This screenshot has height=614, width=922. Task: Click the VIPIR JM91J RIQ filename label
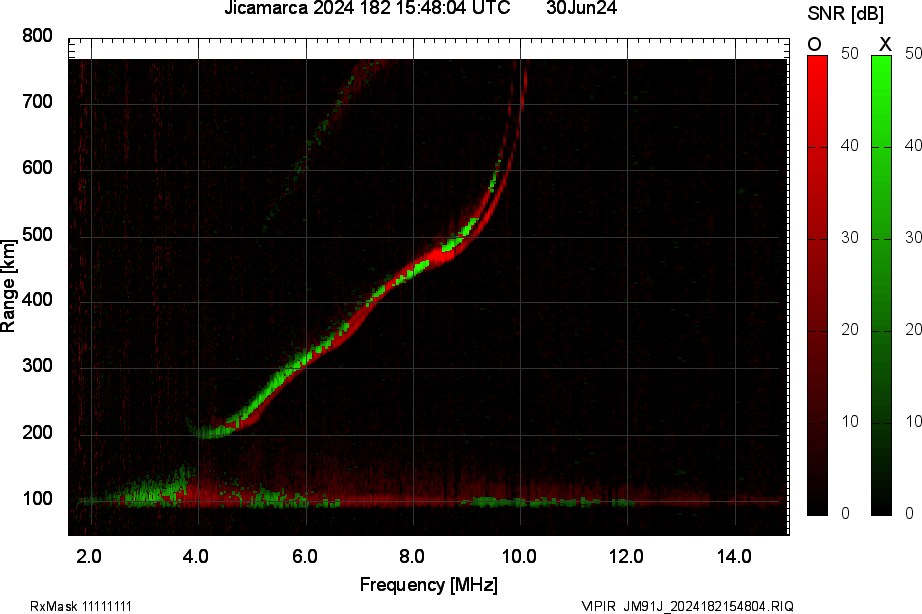pyautogui.click(x=687, y=606)
